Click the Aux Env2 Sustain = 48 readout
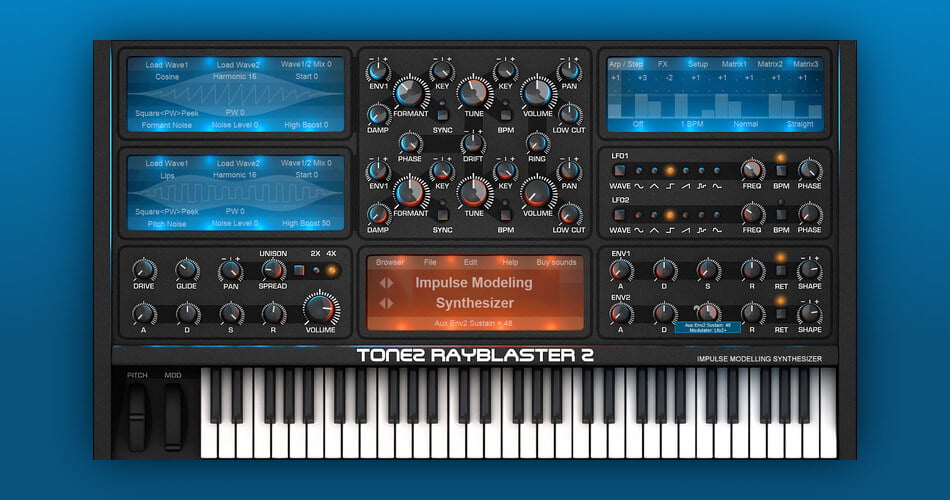 pos(473,324)
